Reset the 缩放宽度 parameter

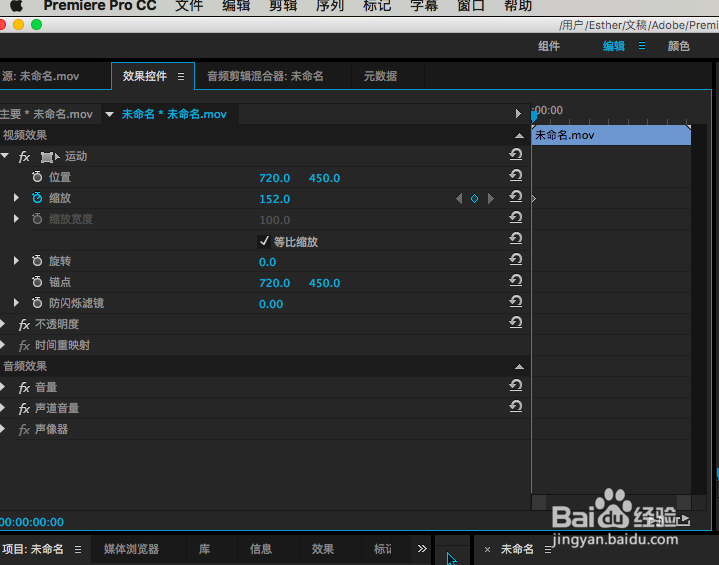coord(516,217)
